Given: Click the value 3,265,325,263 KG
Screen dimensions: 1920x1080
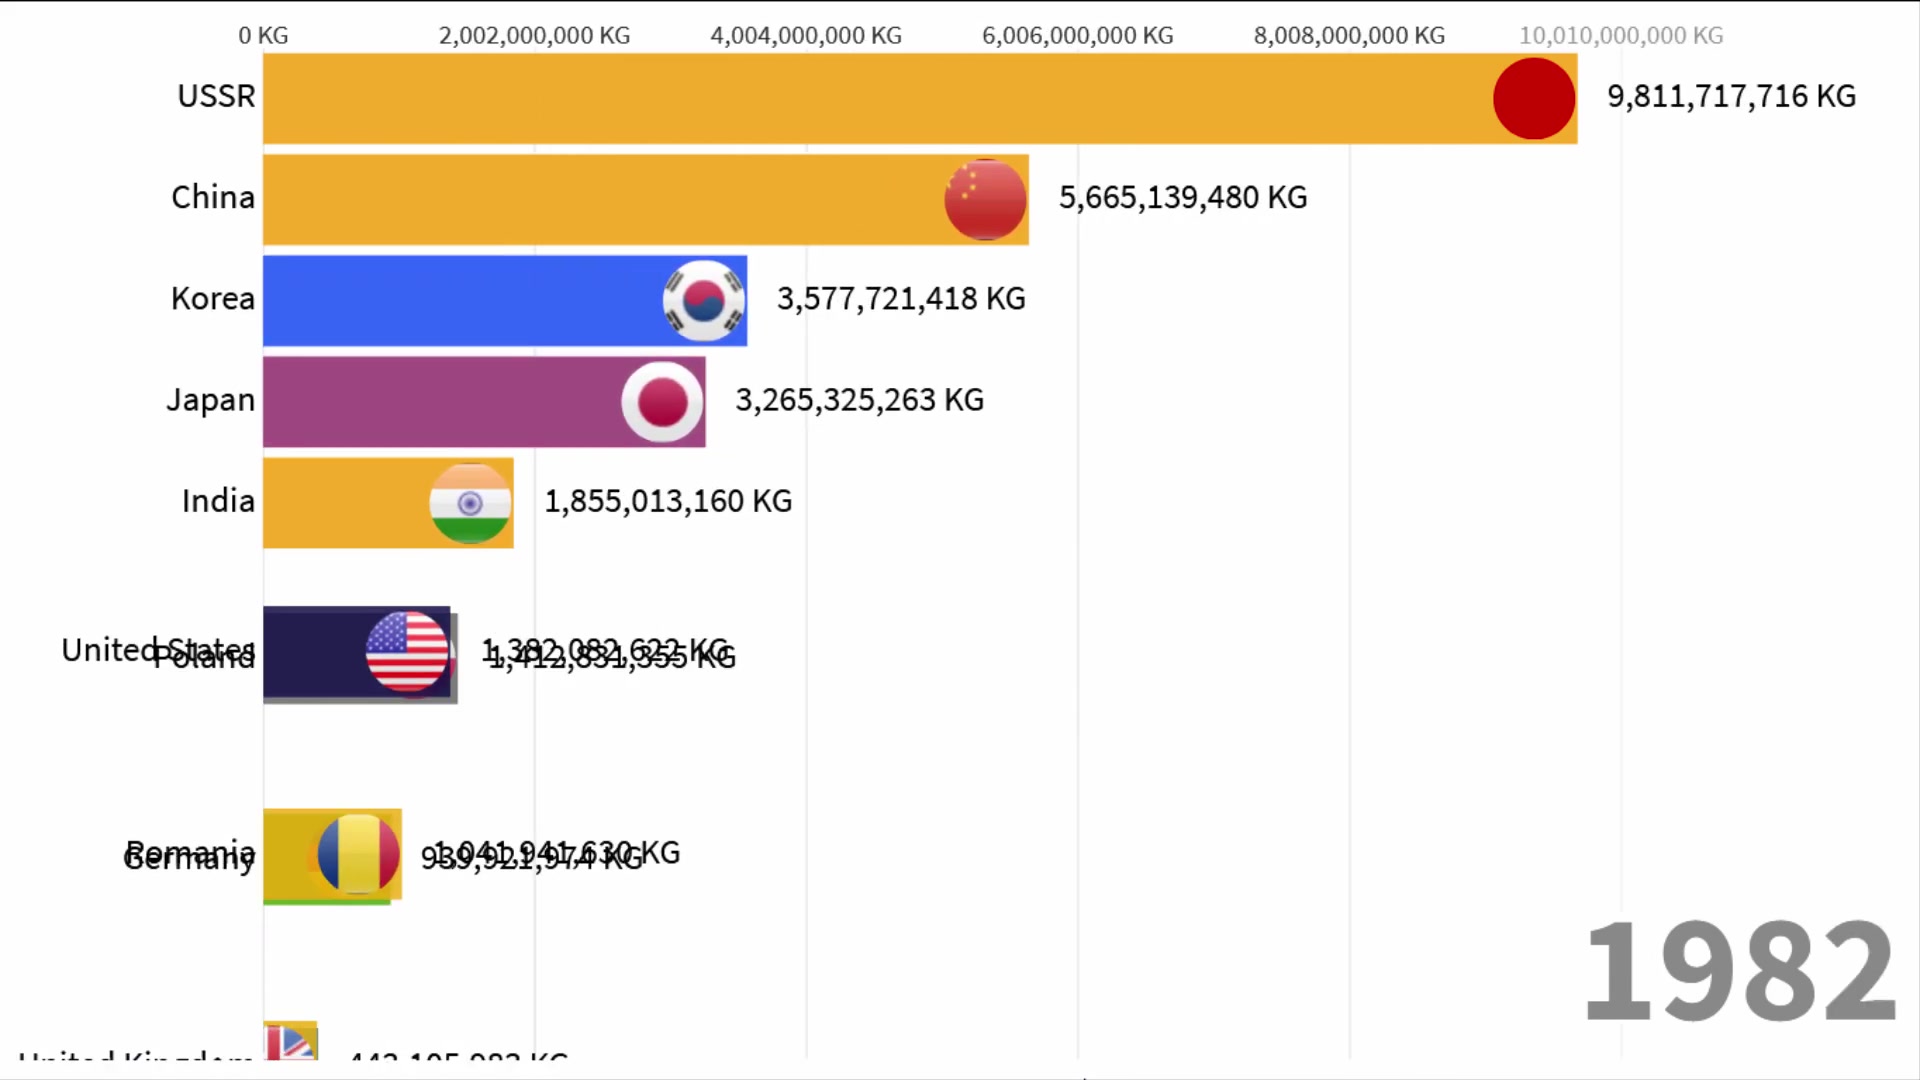Looking at the screenshot, I should point(859,400).
